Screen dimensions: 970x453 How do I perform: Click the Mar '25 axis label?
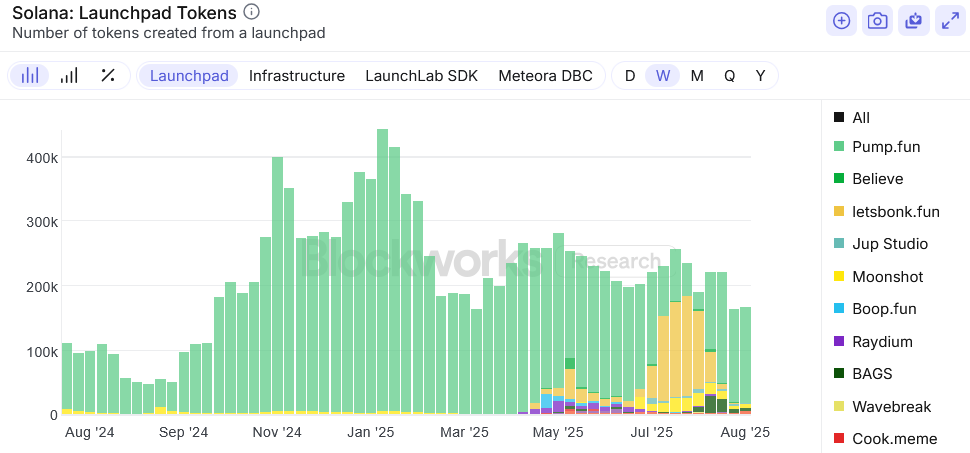(465, 432)
